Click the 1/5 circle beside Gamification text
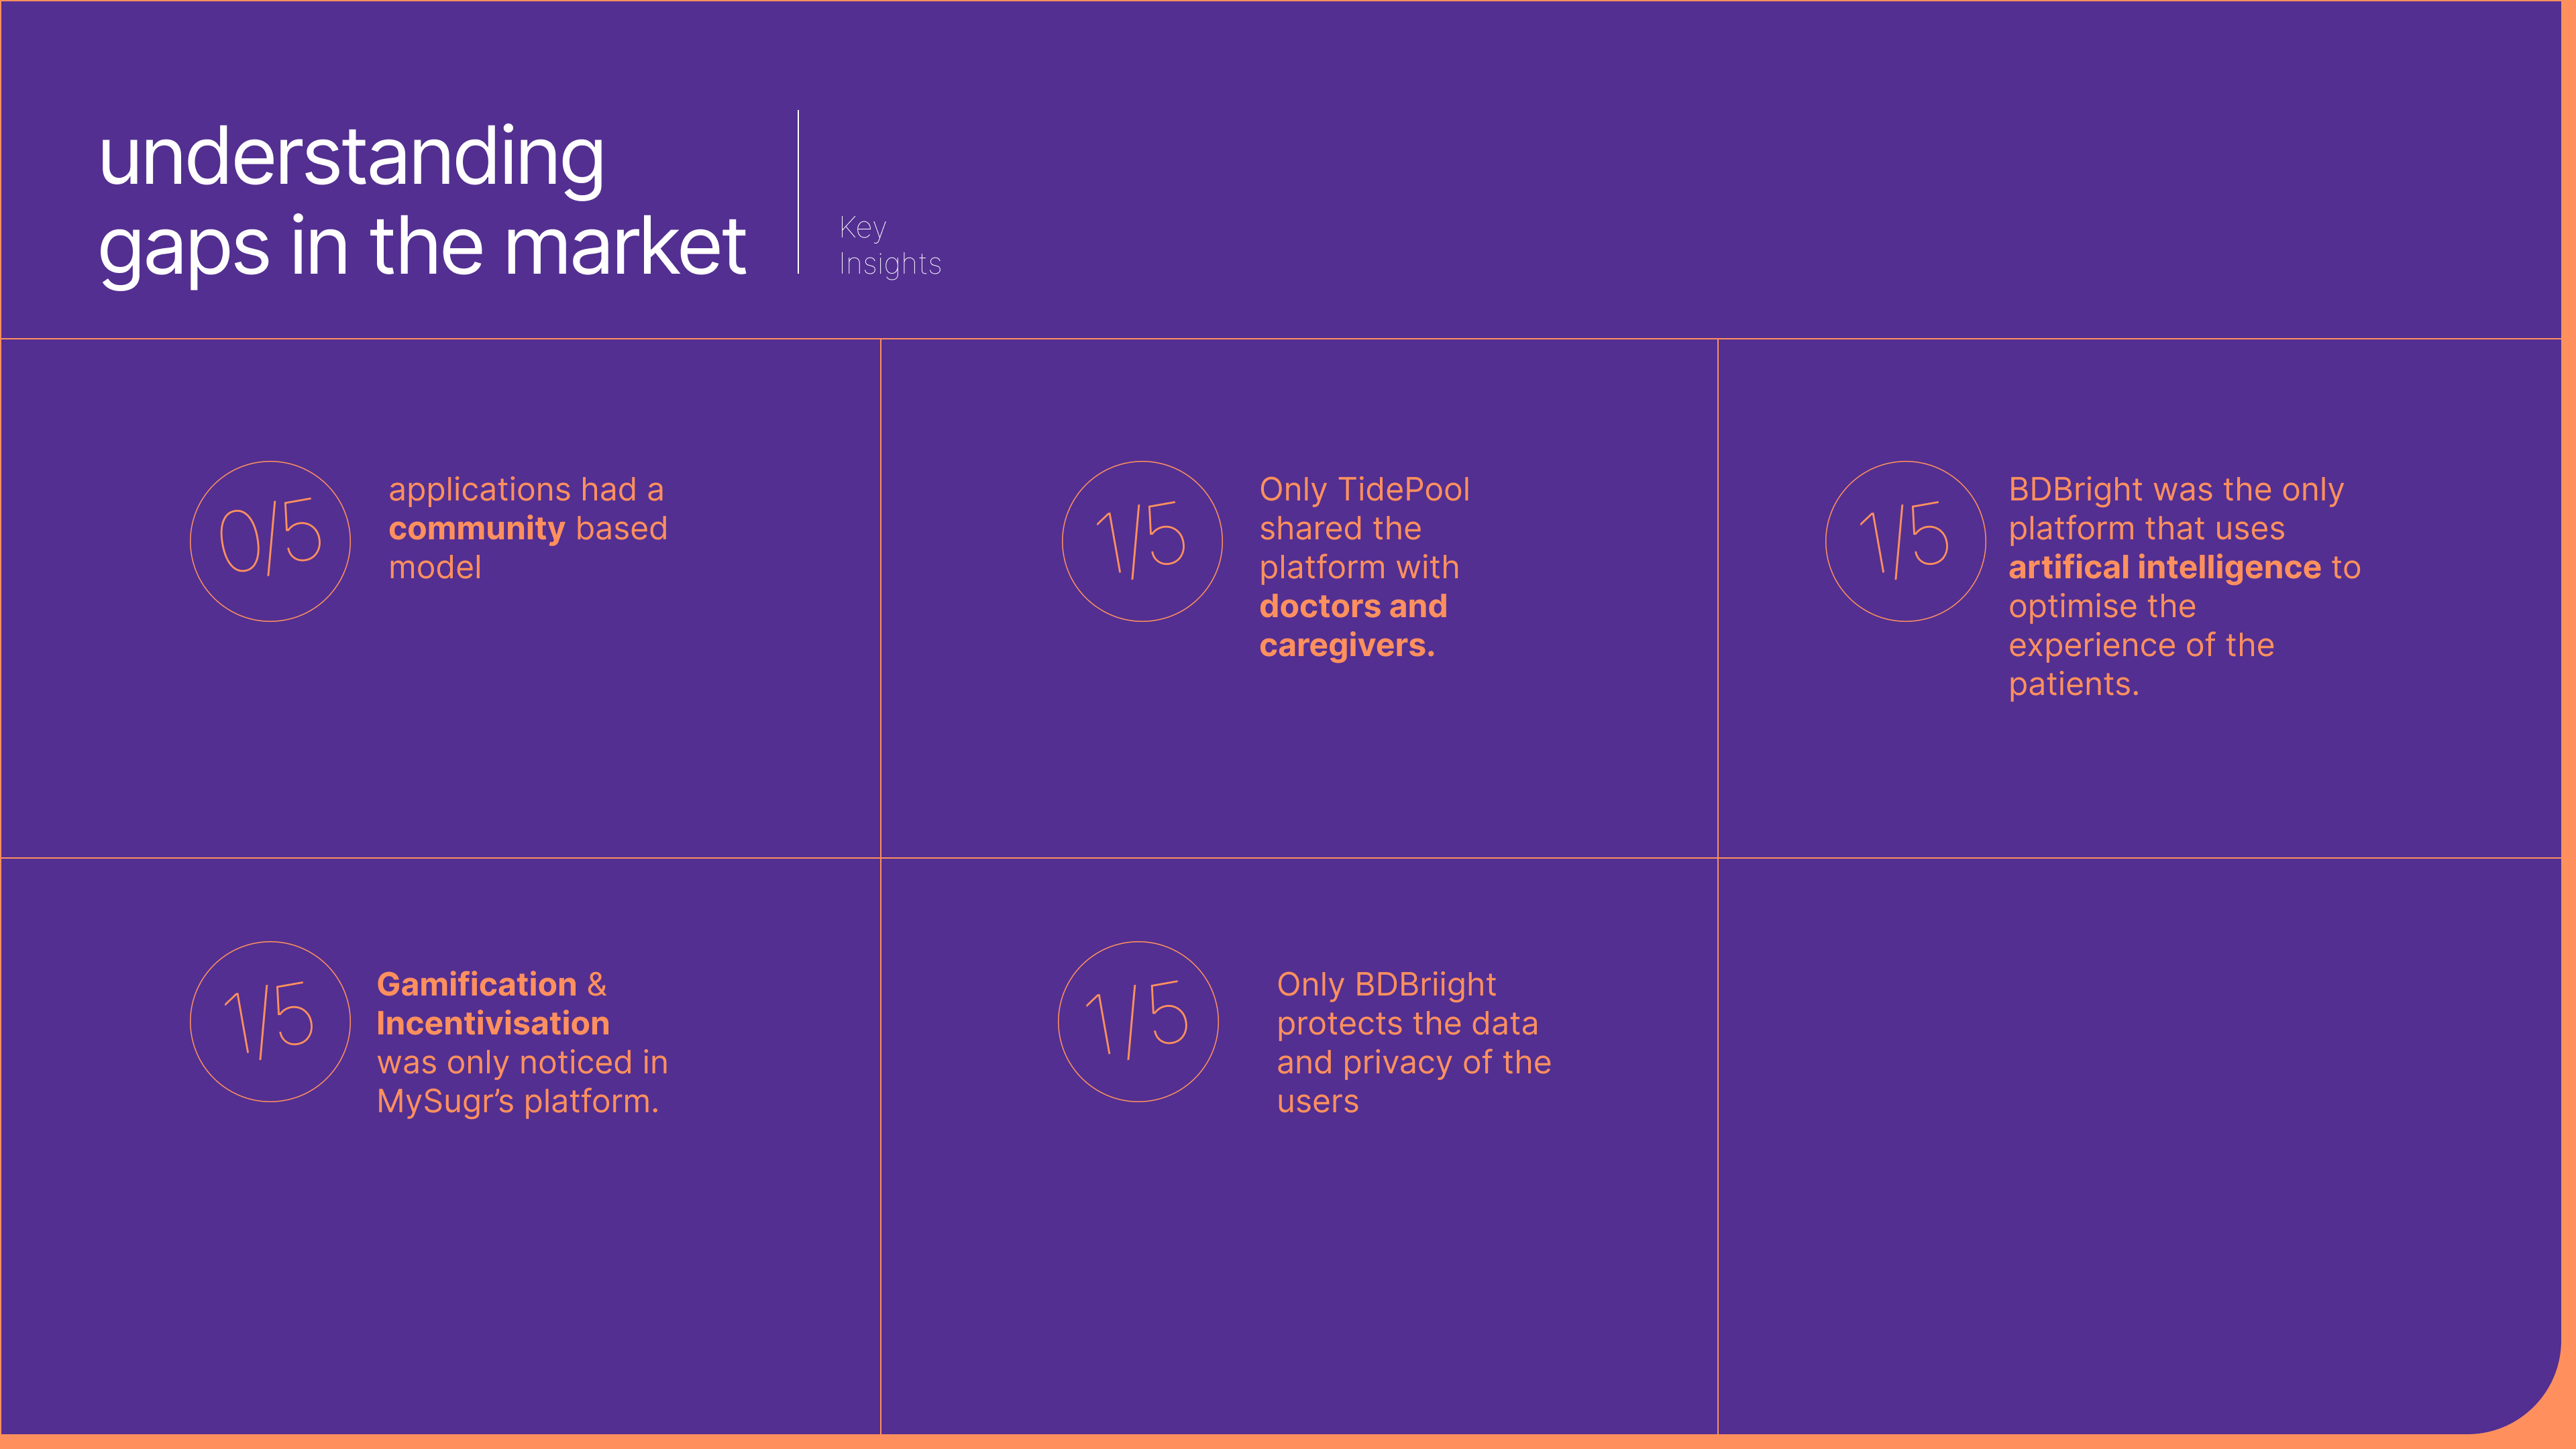Viewport: 2576px width, 1449px height. (270, 1021)
